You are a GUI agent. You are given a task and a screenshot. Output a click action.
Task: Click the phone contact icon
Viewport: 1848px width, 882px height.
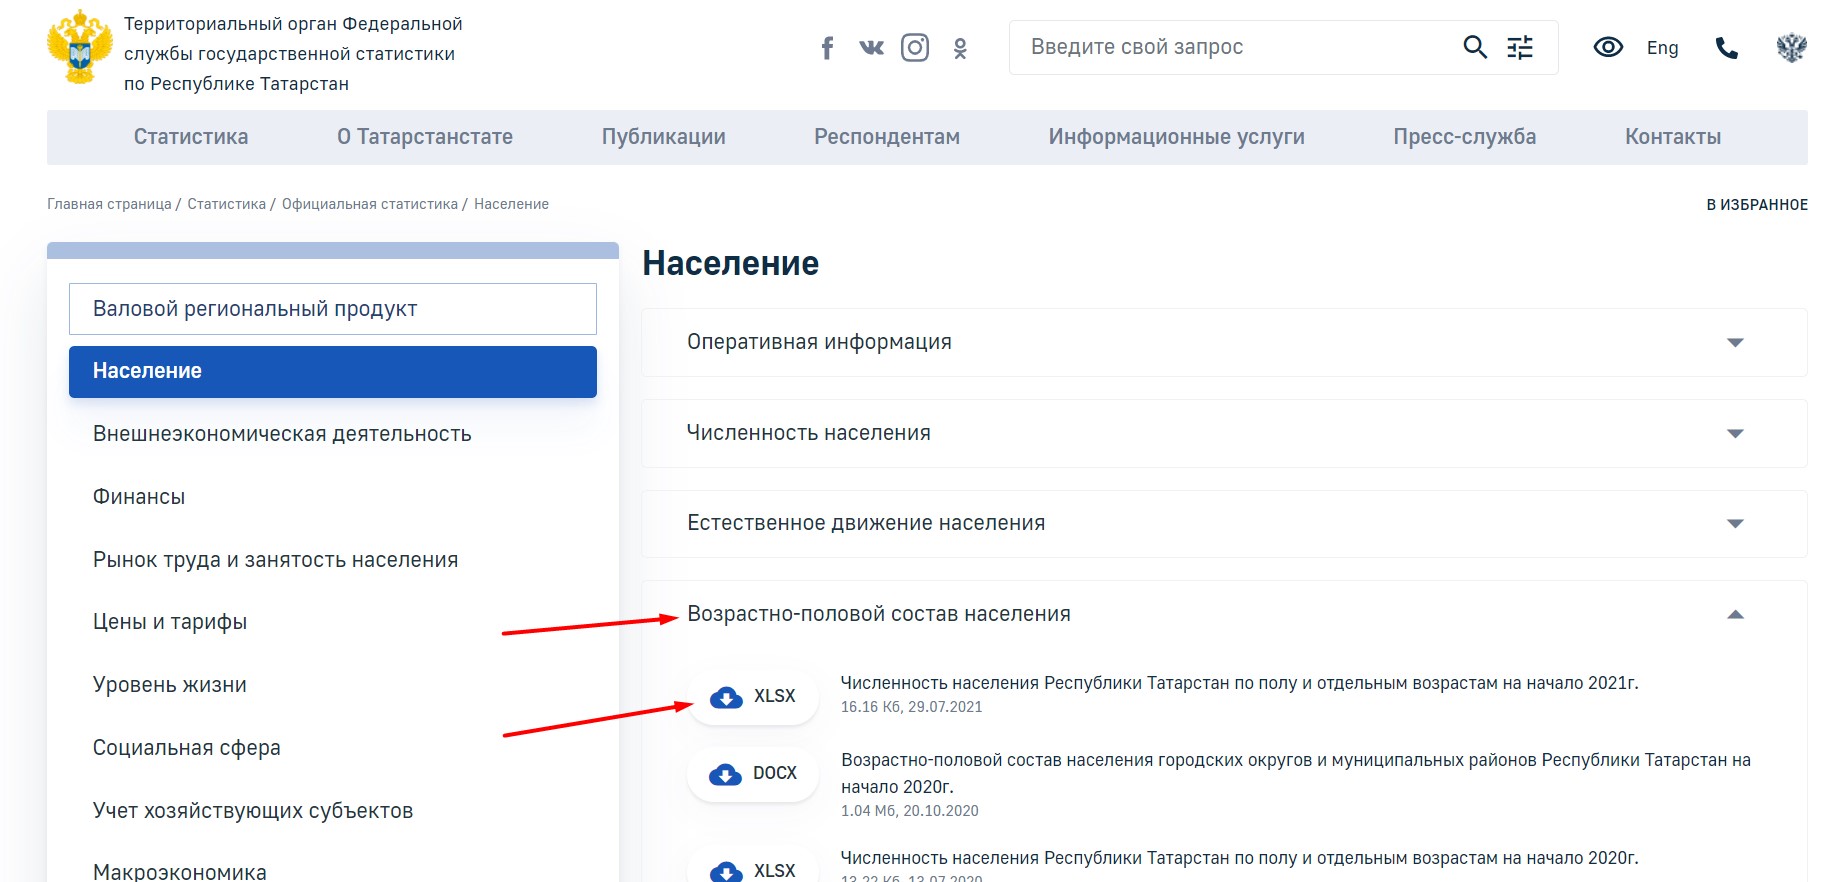point(1727,48)
